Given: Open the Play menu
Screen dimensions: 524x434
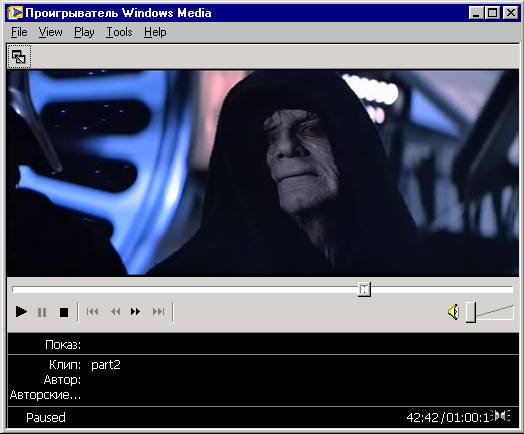Looking at the screenshot, I should tap(84, 32).
